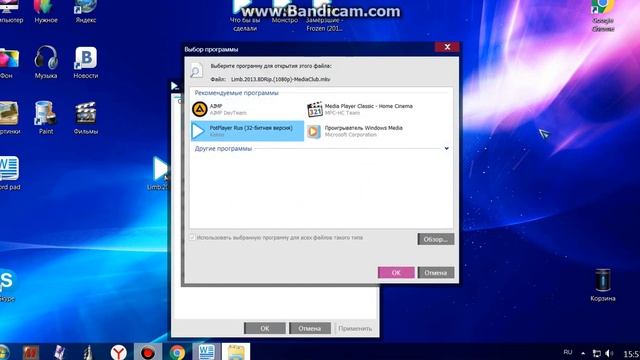Select AIMP in the recommended programs list

tap(247, 109)
